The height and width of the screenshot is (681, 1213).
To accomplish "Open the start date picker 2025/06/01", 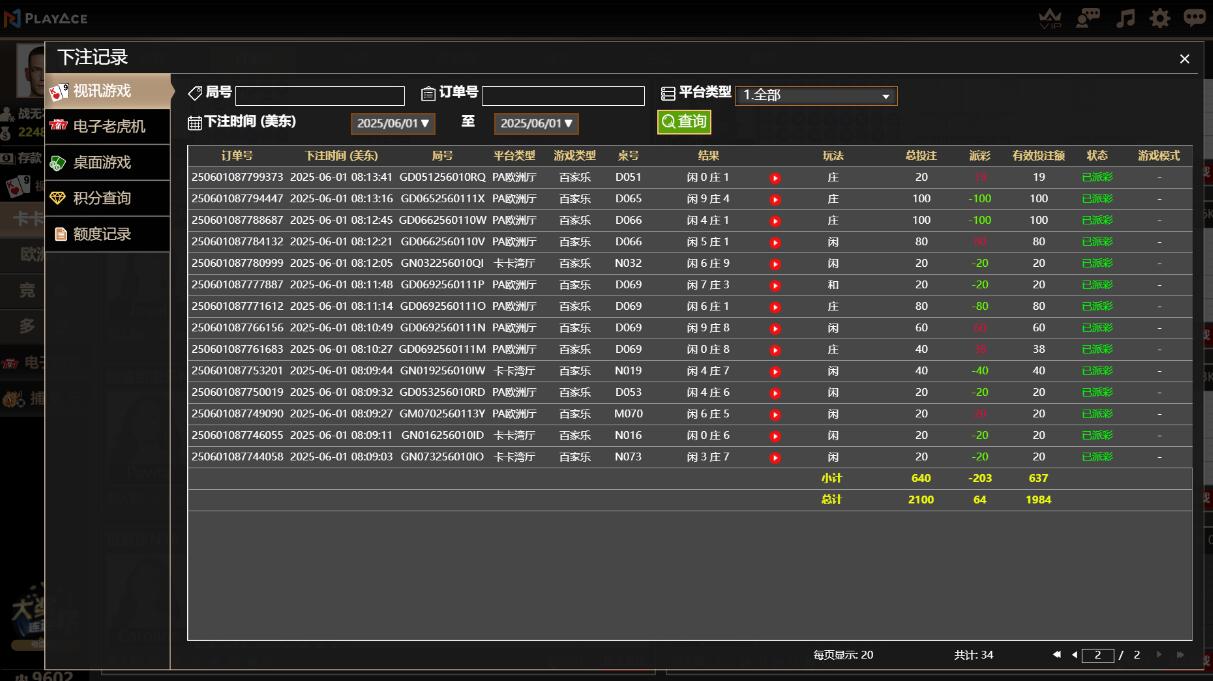I will pos(393,123).
